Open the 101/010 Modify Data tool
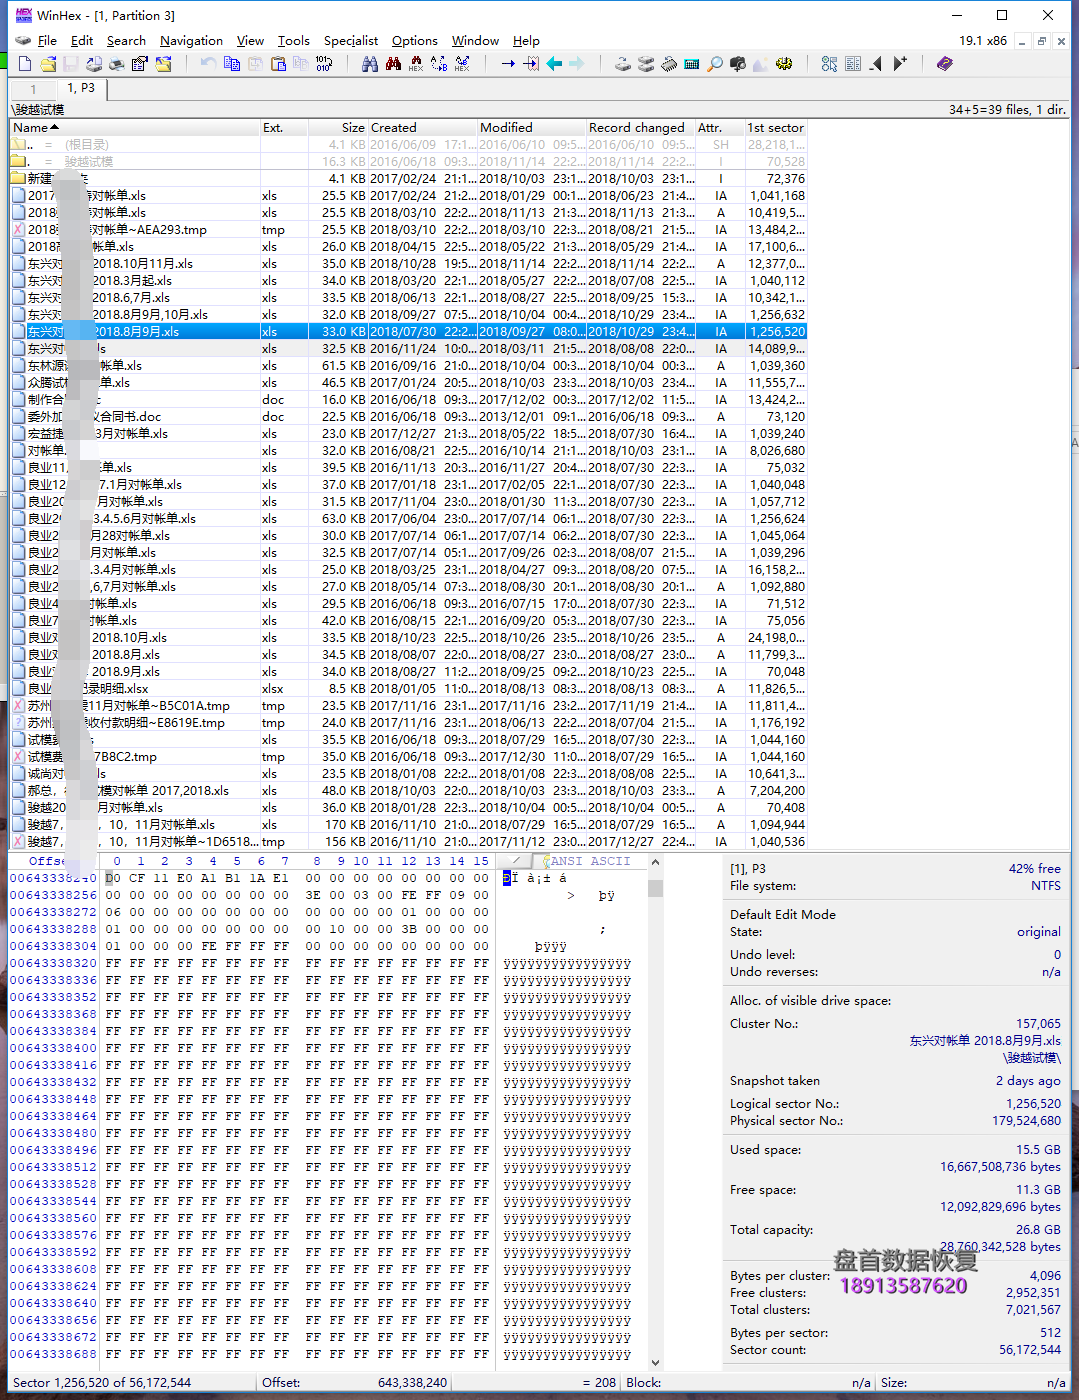 coord(324,64)
